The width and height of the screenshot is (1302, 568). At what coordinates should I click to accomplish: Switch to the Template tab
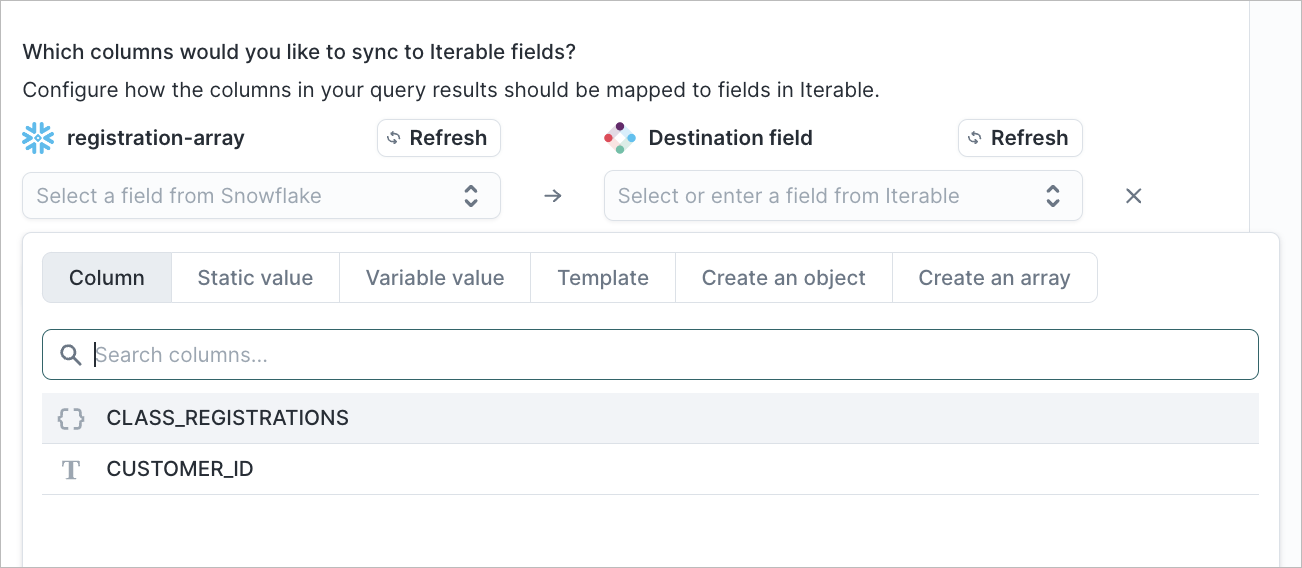pyautogui.click(x=603, y=278)
